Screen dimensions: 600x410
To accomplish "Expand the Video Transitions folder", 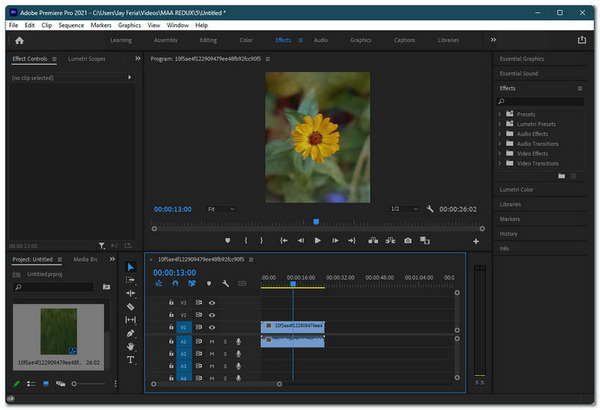I will 499,163.
